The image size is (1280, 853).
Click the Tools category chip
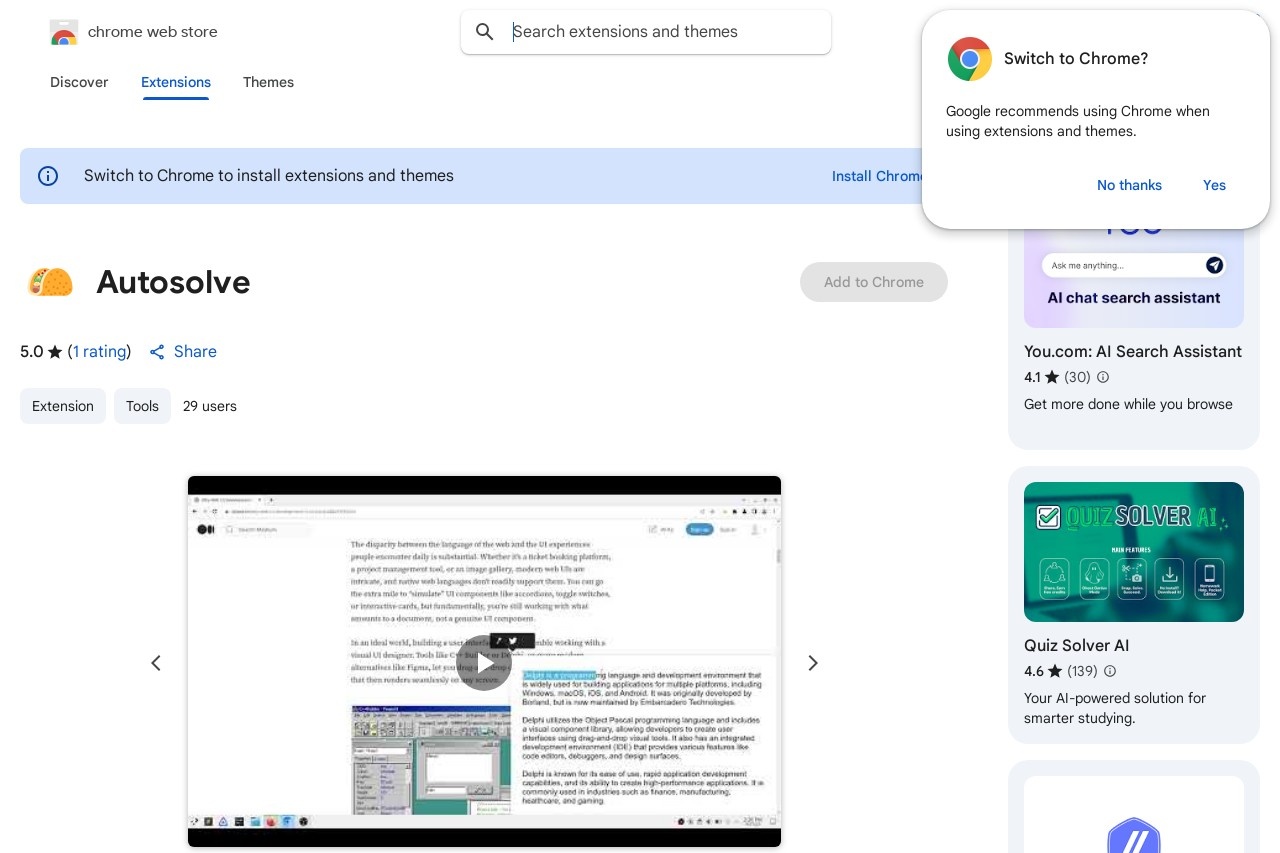(142, 406)
